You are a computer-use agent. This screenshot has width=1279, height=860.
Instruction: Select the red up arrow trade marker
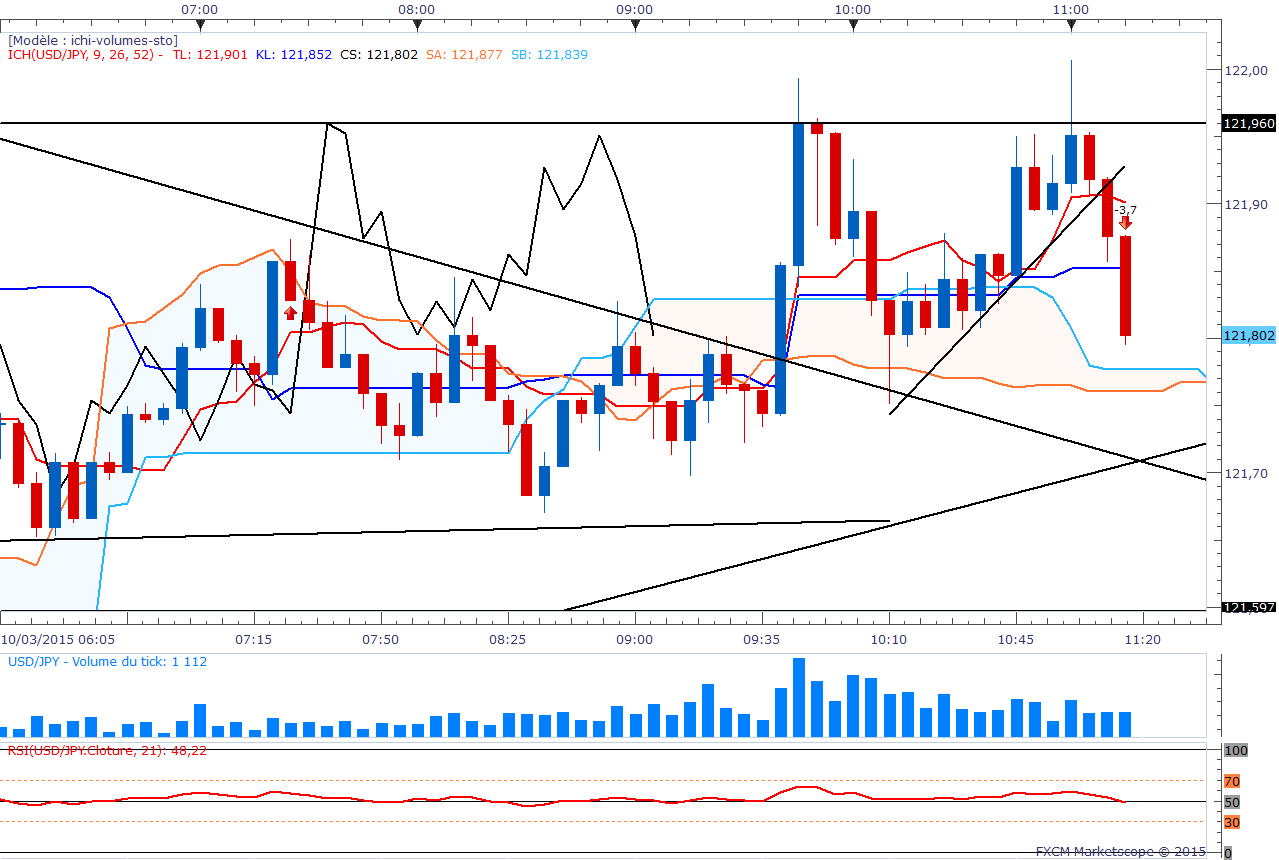(290, 313)
